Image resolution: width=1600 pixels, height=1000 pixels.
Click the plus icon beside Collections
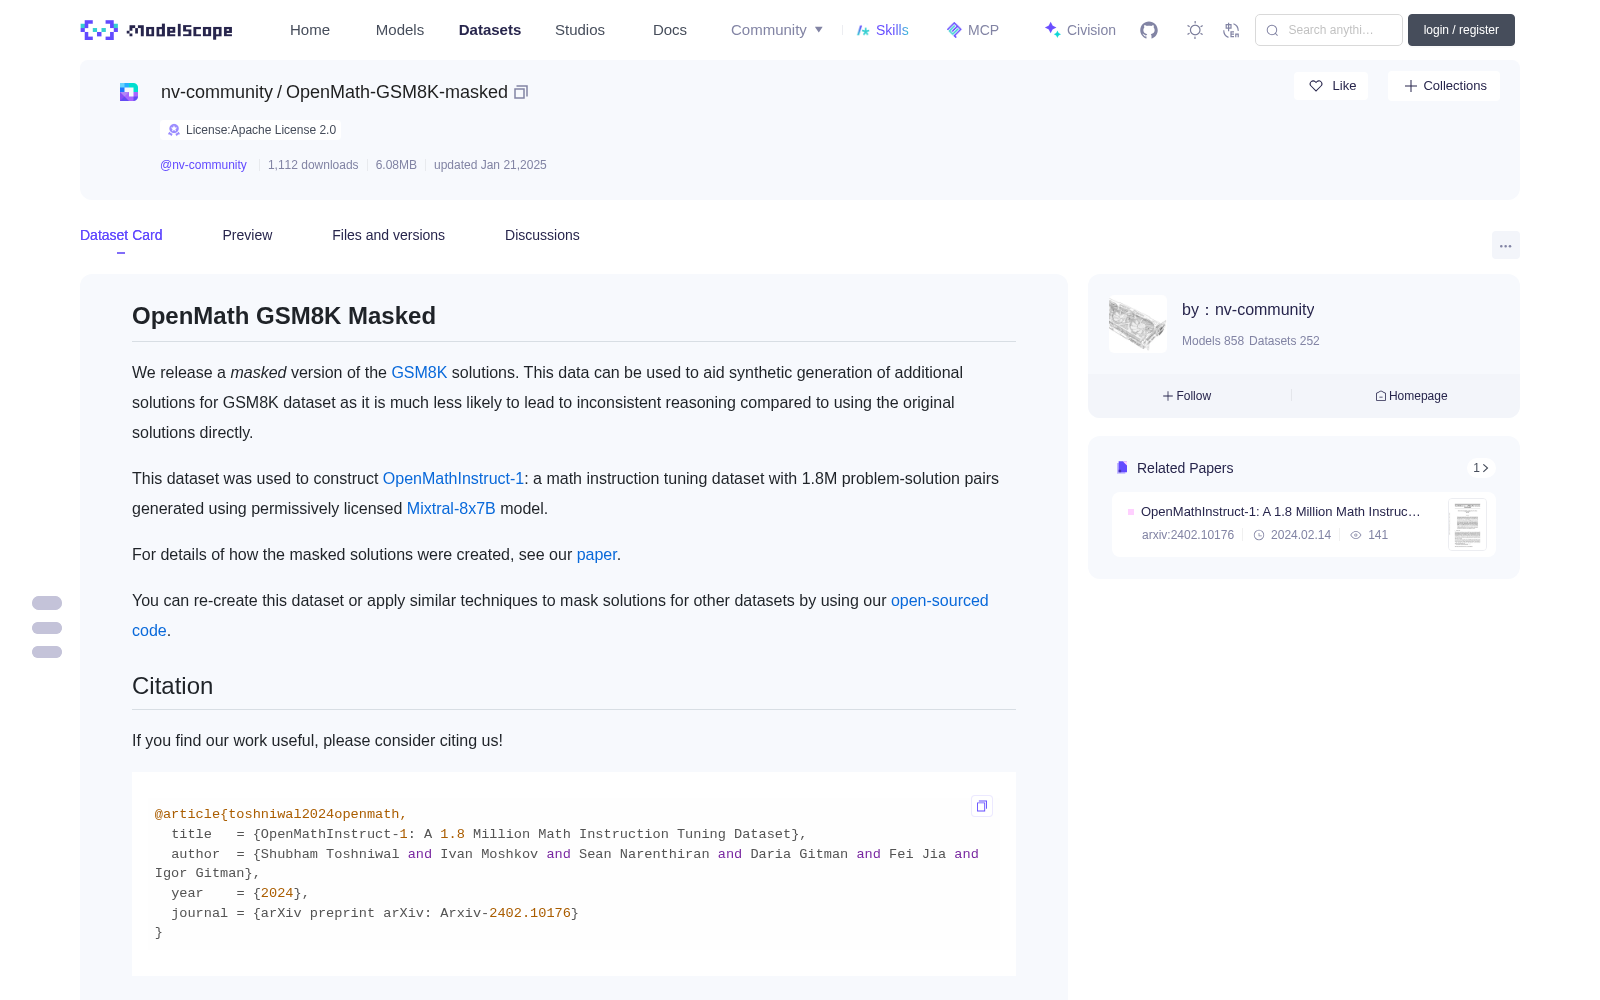(1411, 86)
